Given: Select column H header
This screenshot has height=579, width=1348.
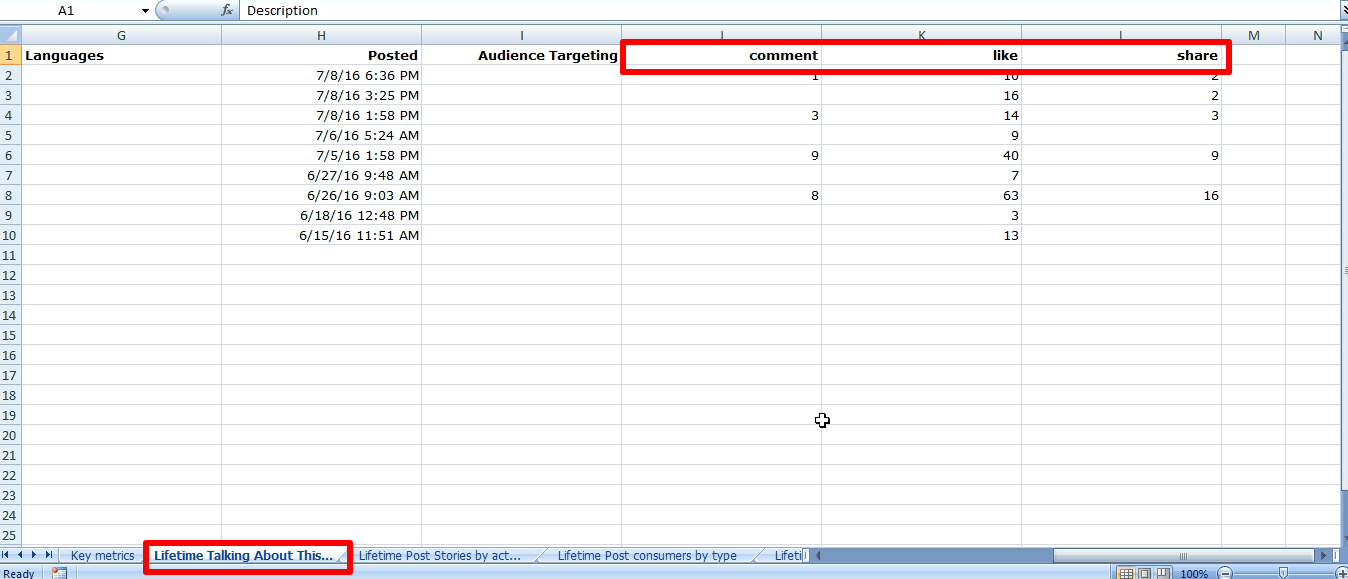Looking at the screenshot, I should coord(321,36).
